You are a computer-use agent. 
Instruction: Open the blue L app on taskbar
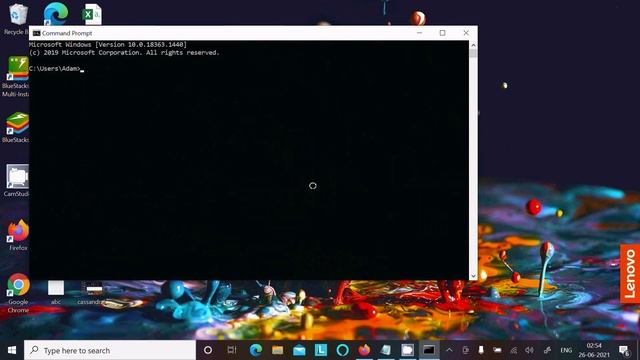pyautogui.click(x=321, y=350)
